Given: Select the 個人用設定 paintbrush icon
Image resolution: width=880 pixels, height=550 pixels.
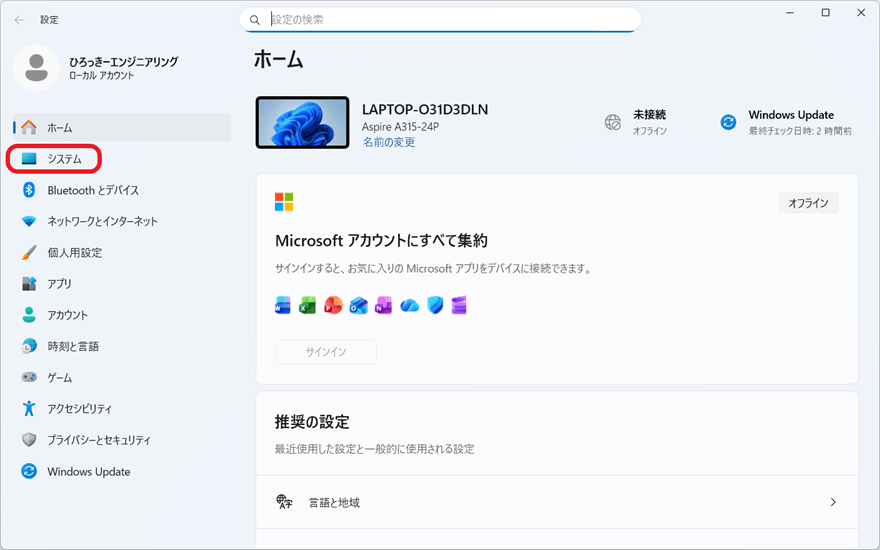Looking at the screenshot, I should [x=29, y=253].
